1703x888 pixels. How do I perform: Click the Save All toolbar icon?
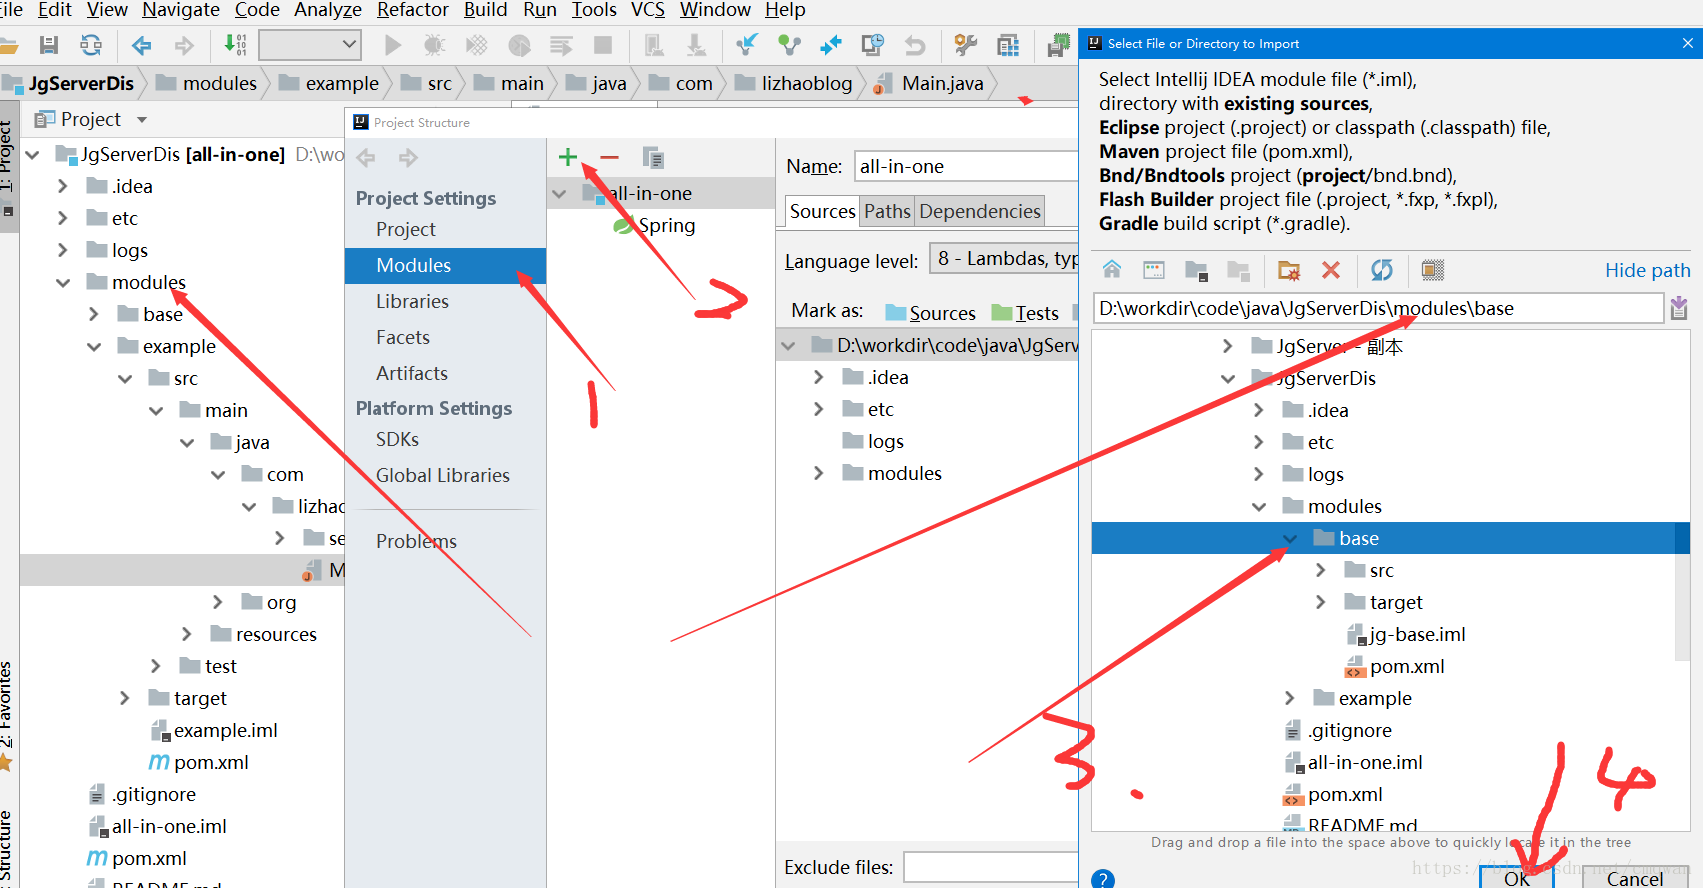[x=48, y=45]
